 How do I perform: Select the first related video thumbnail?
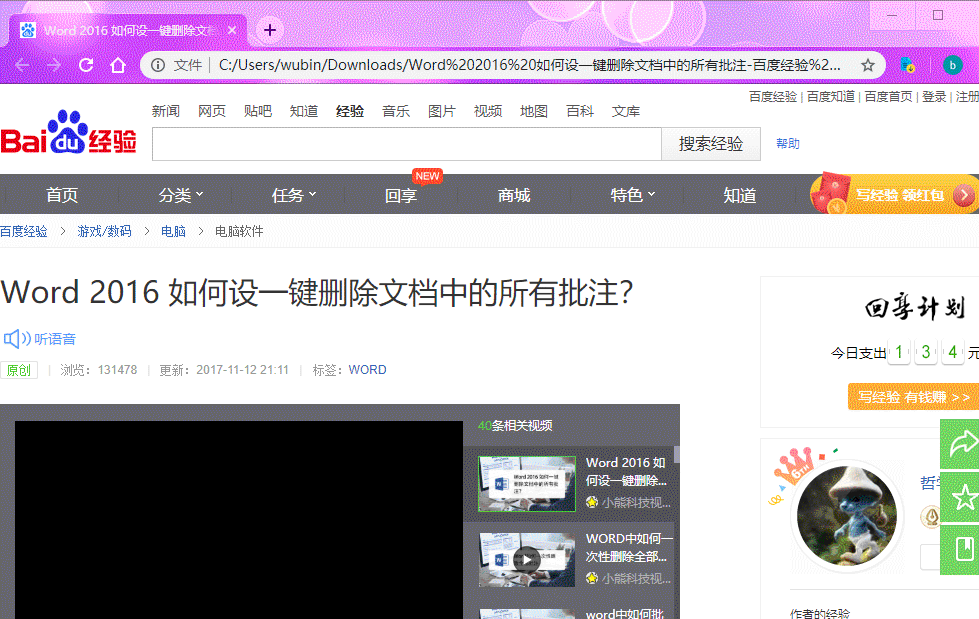click(527, 484)
